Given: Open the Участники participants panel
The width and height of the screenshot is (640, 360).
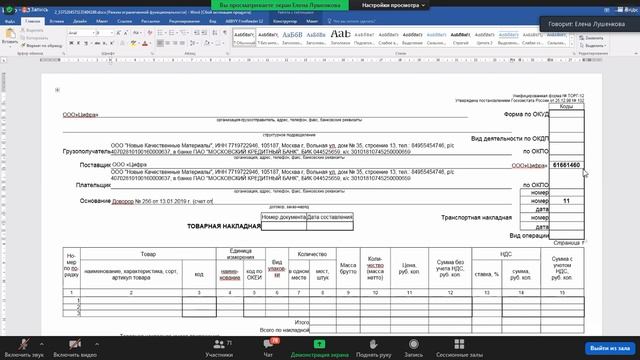Looking at the screenshot, I should click(219, 348).
